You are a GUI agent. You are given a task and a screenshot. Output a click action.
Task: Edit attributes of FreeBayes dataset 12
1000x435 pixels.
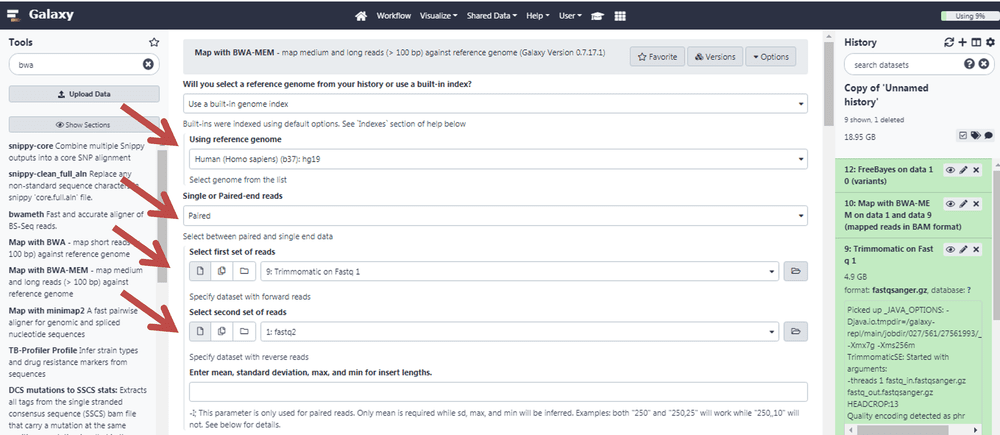[964, 170]
